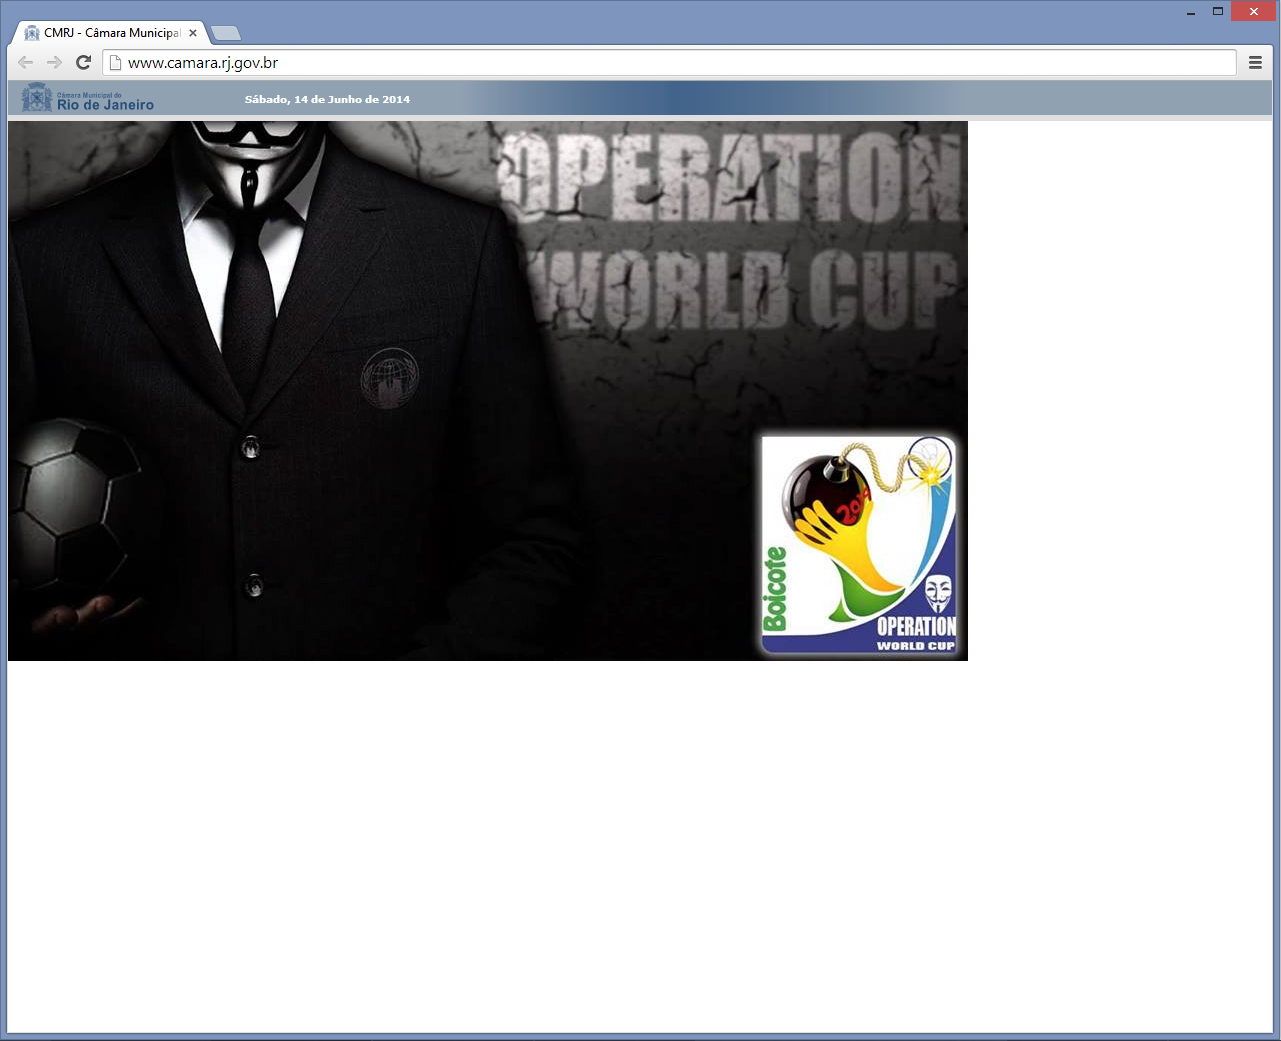Click the browser forward arrow
Image resolution: width=1281 pixels, height=1041 pixels.
coord(55,62)
